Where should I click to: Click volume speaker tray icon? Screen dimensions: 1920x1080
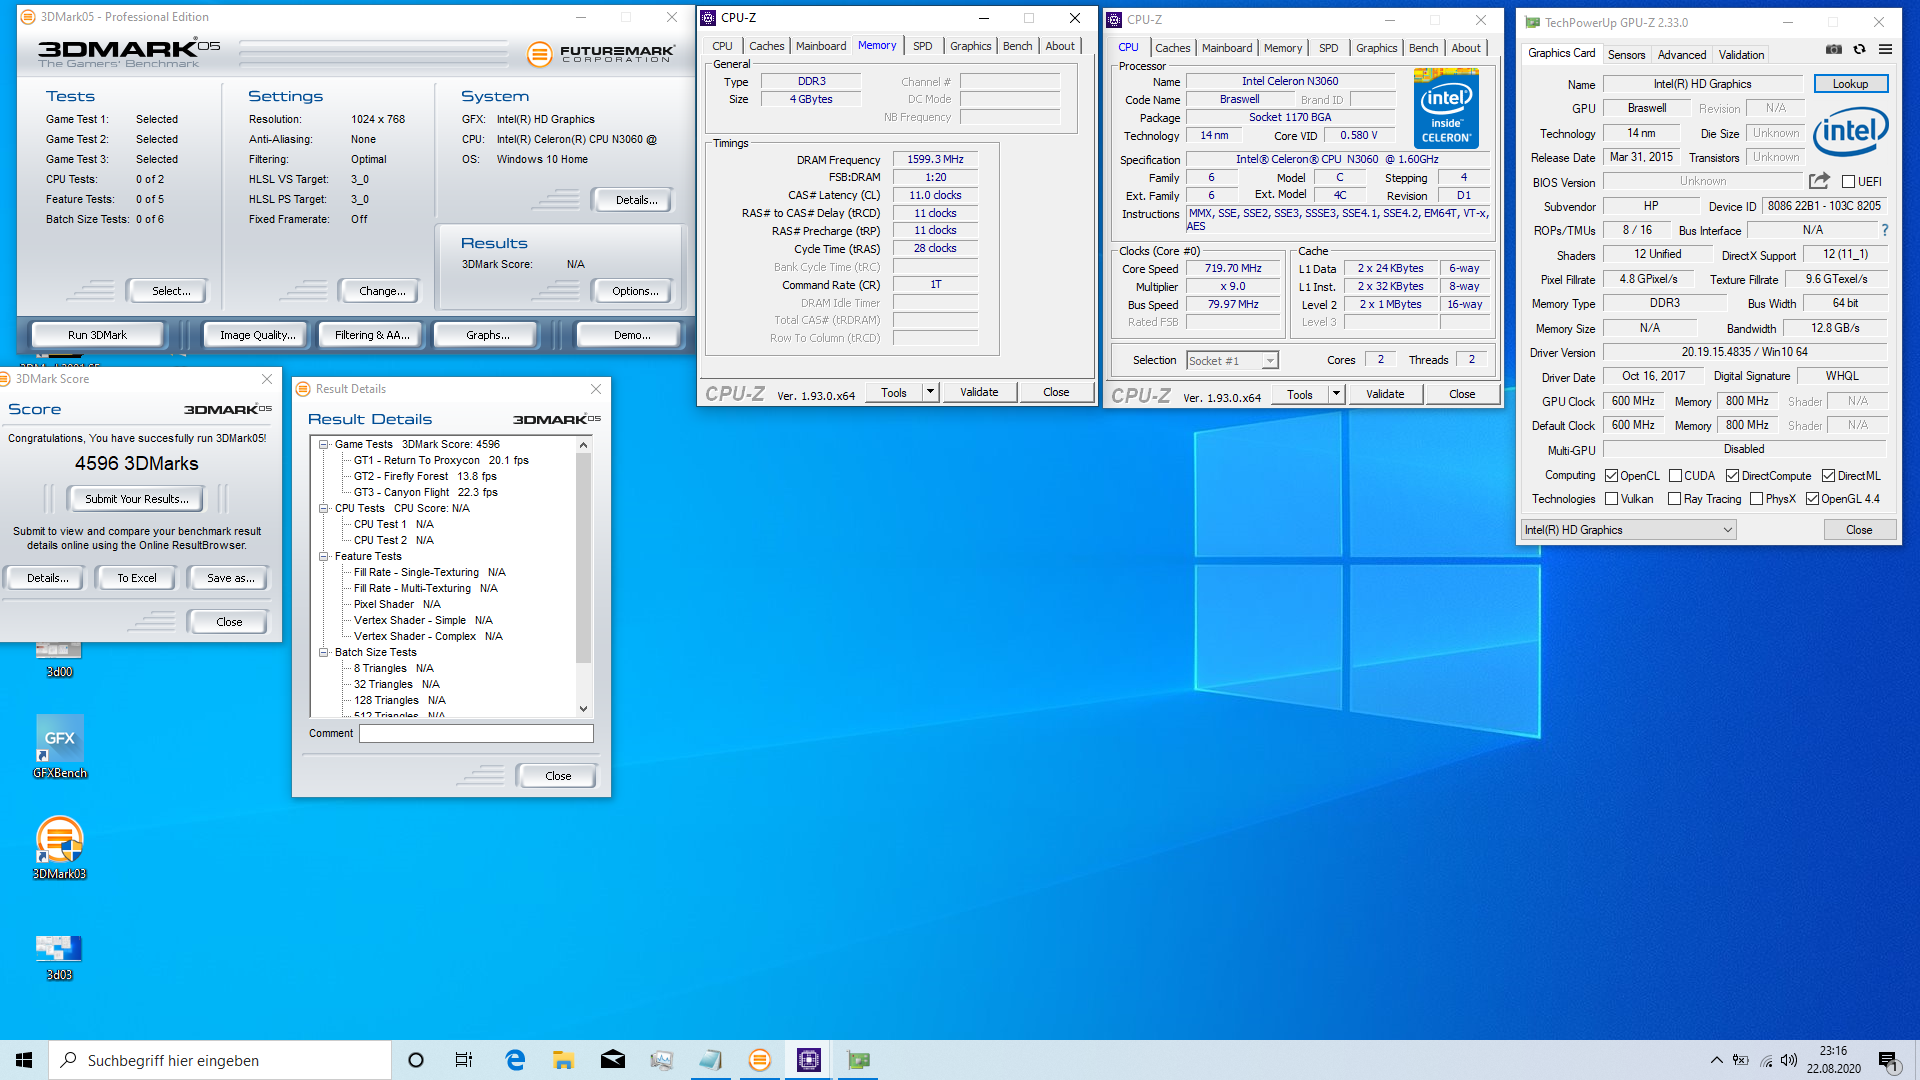click(1789, 1060)
